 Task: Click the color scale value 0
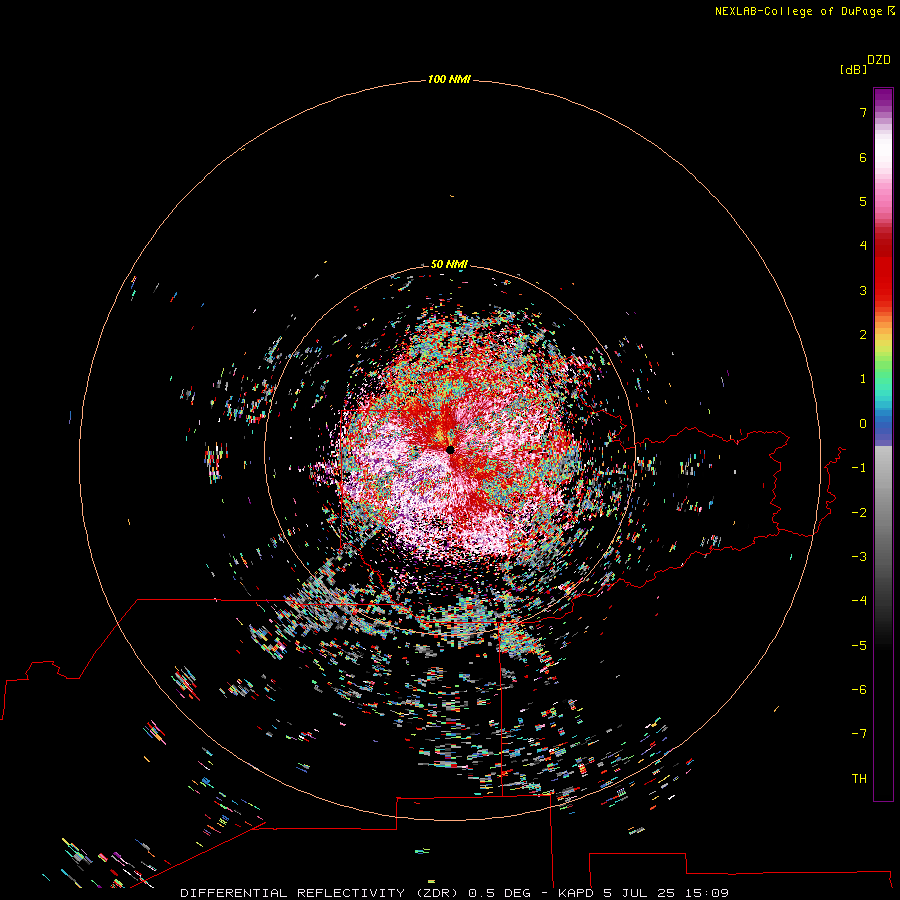click(863, 424)
